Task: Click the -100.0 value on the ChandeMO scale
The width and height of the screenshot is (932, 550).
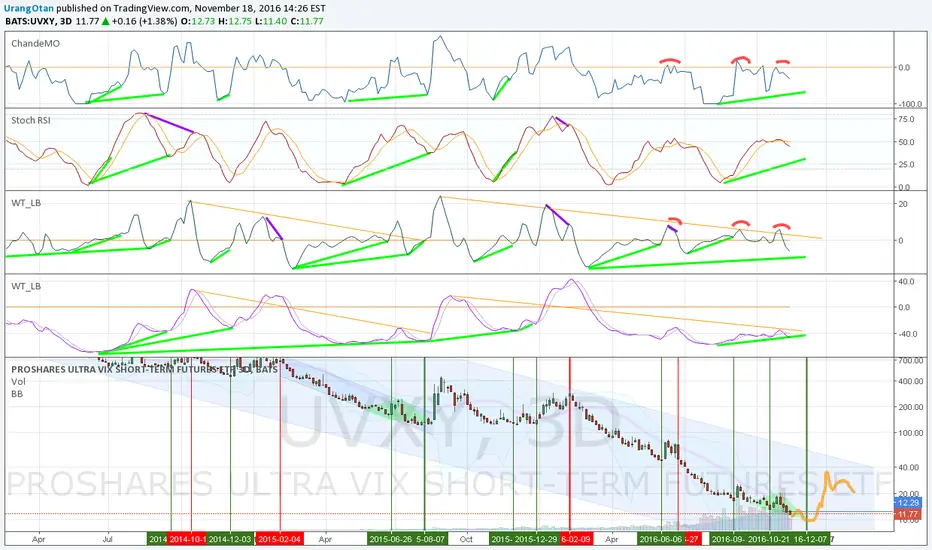Action: [x=910, y=104]
